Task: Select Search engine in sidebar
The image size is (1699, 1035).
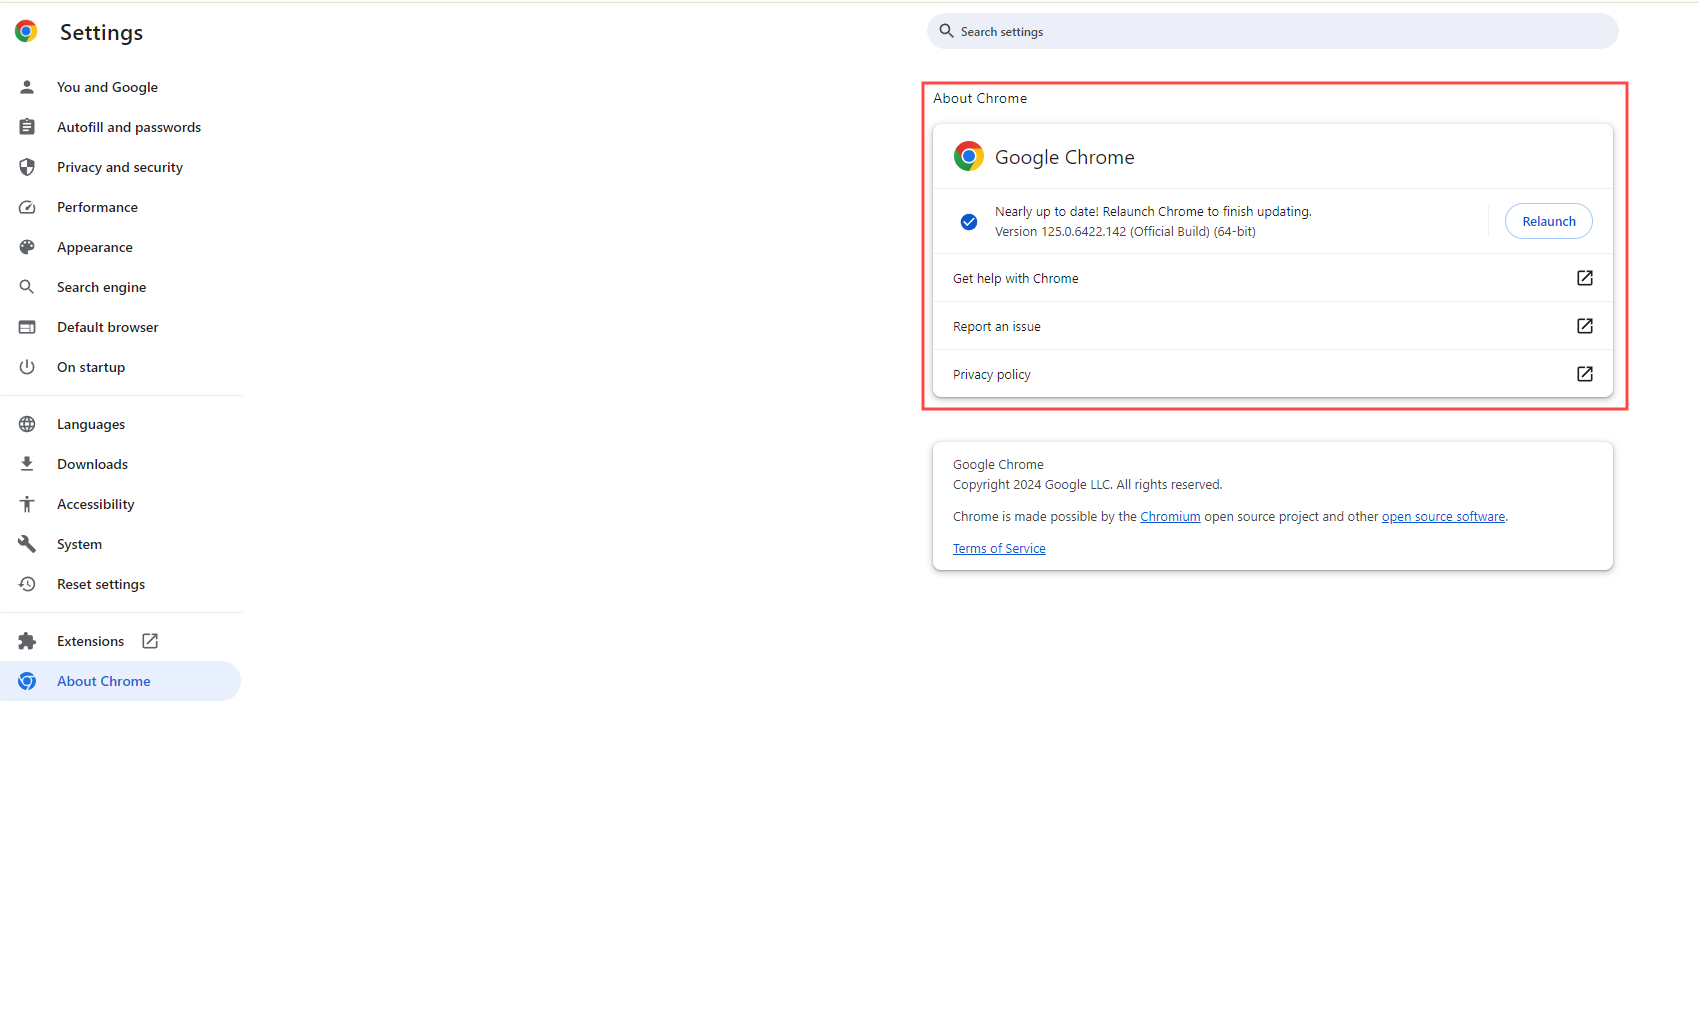Action: (101, 287)
